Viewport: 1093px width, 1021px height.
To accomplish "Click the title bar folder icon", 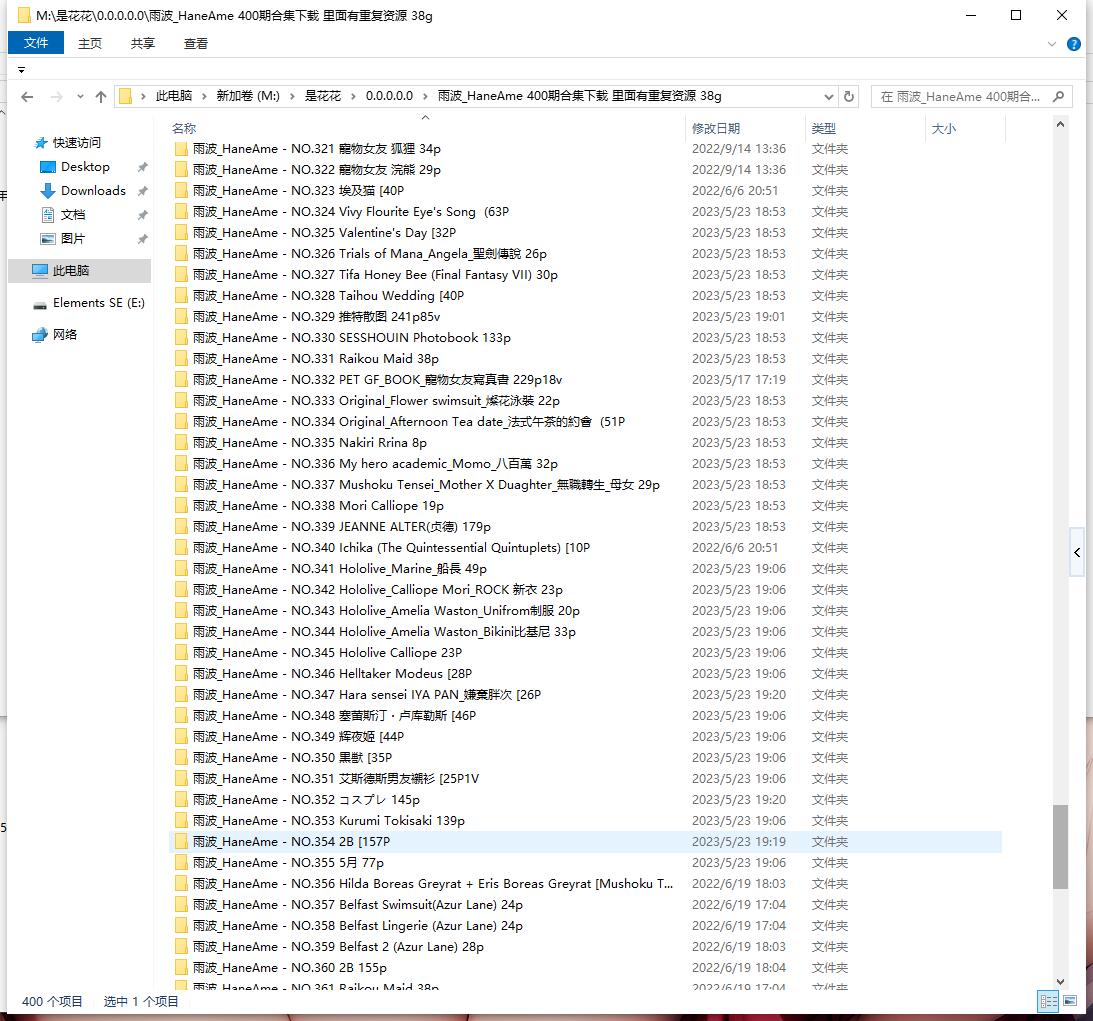I will click(x=24, y=15).
